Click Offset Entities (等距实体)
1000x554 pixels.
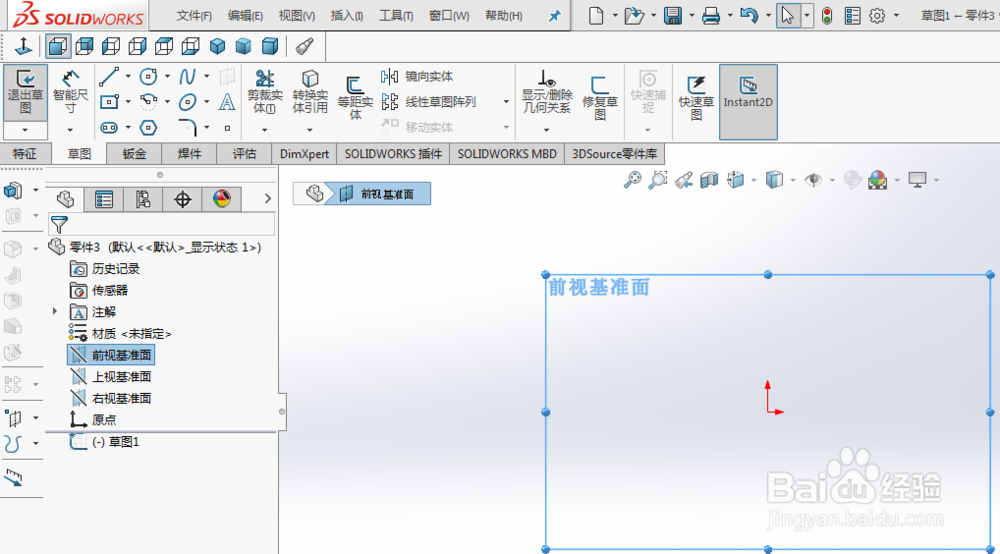coord(355,97)
